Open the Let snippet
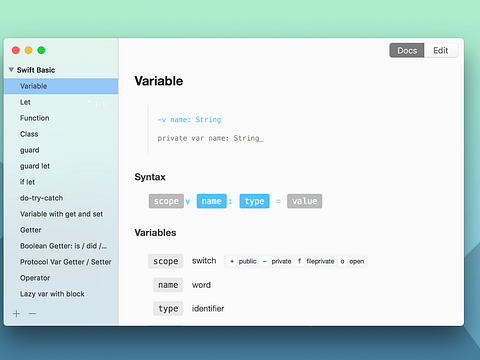The height and width of the screenshot is (360, 480). 61,102
